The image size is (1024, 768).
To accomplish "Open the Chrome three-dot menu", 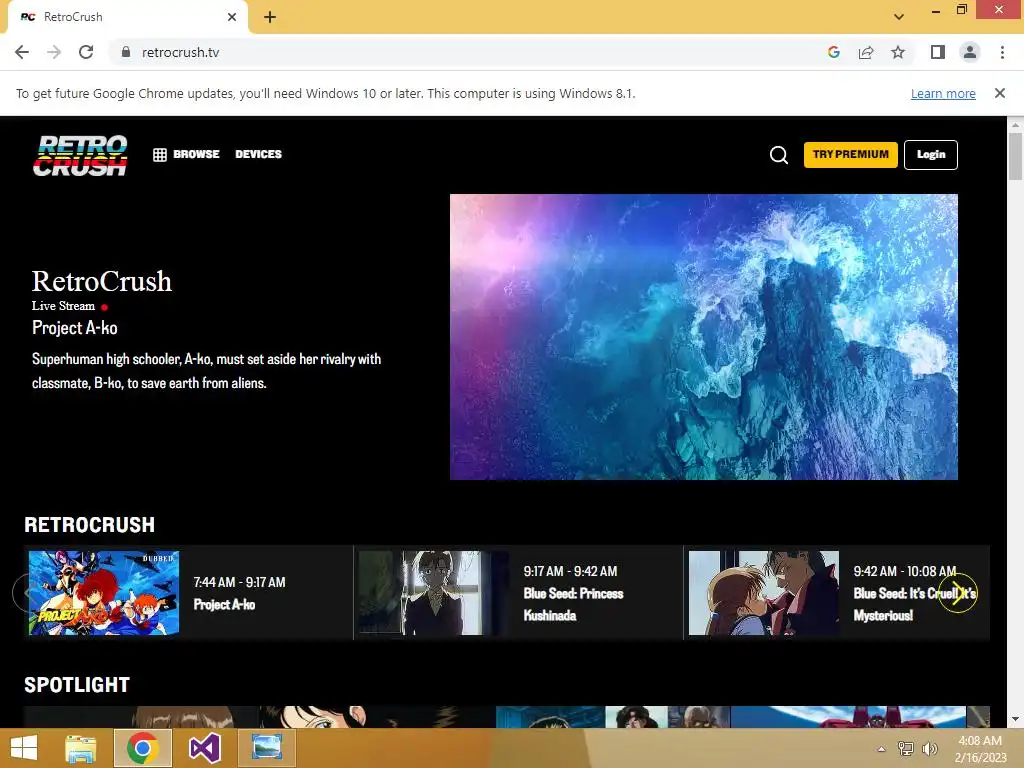I will 1002,52.
